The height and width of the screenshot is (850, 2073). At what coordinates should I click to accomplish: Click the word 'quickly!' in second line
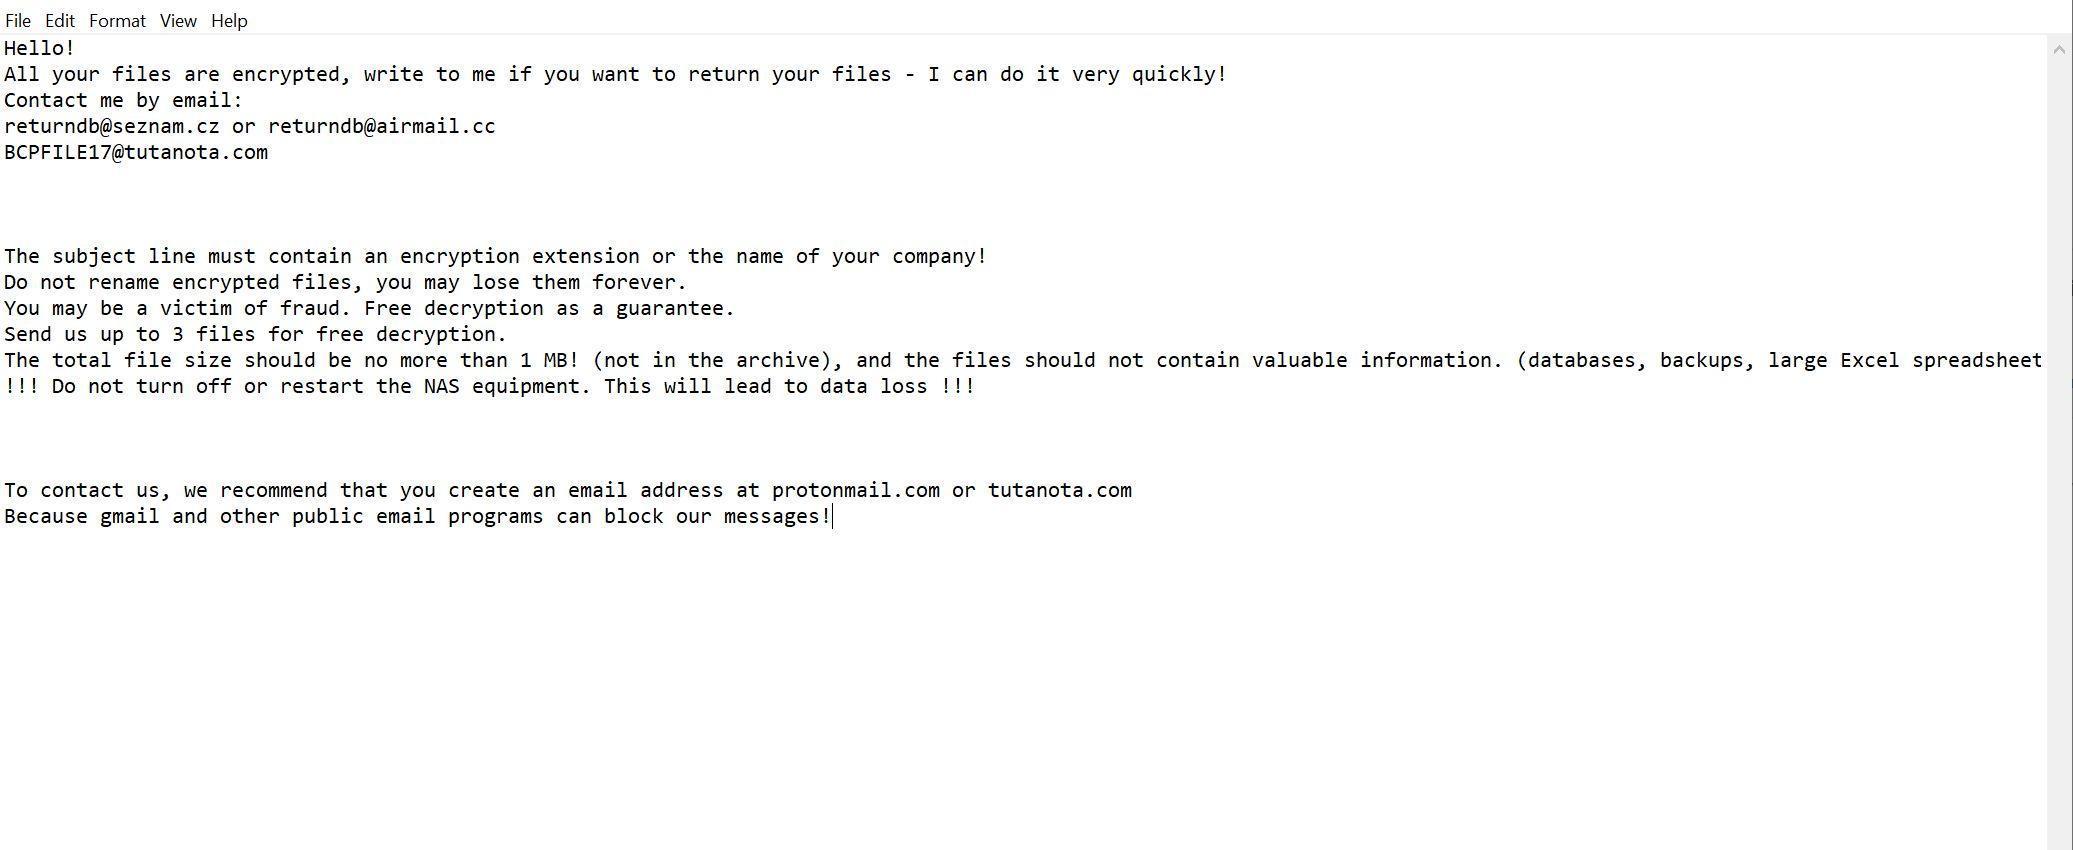pos(1179,75)
